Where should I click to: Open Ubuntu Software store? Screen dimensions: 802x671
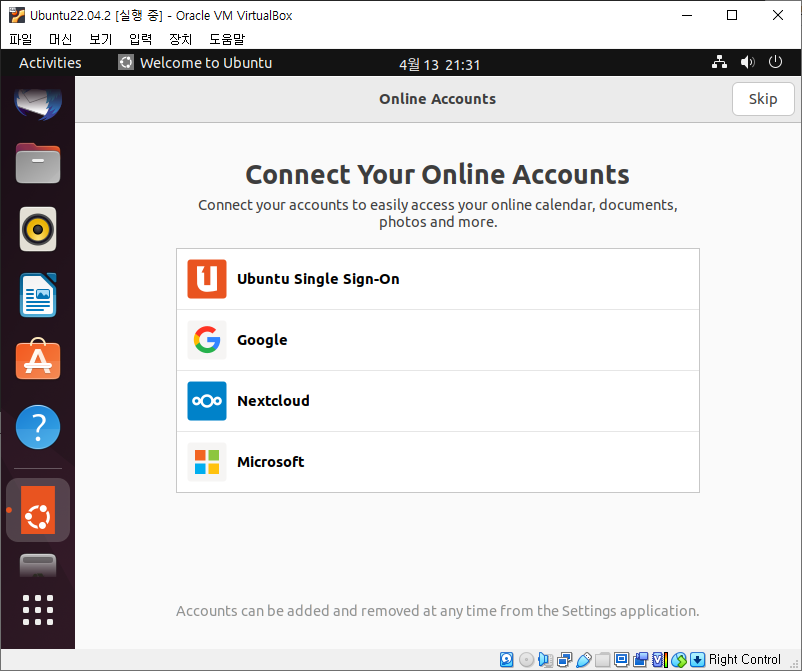[38, 359]
